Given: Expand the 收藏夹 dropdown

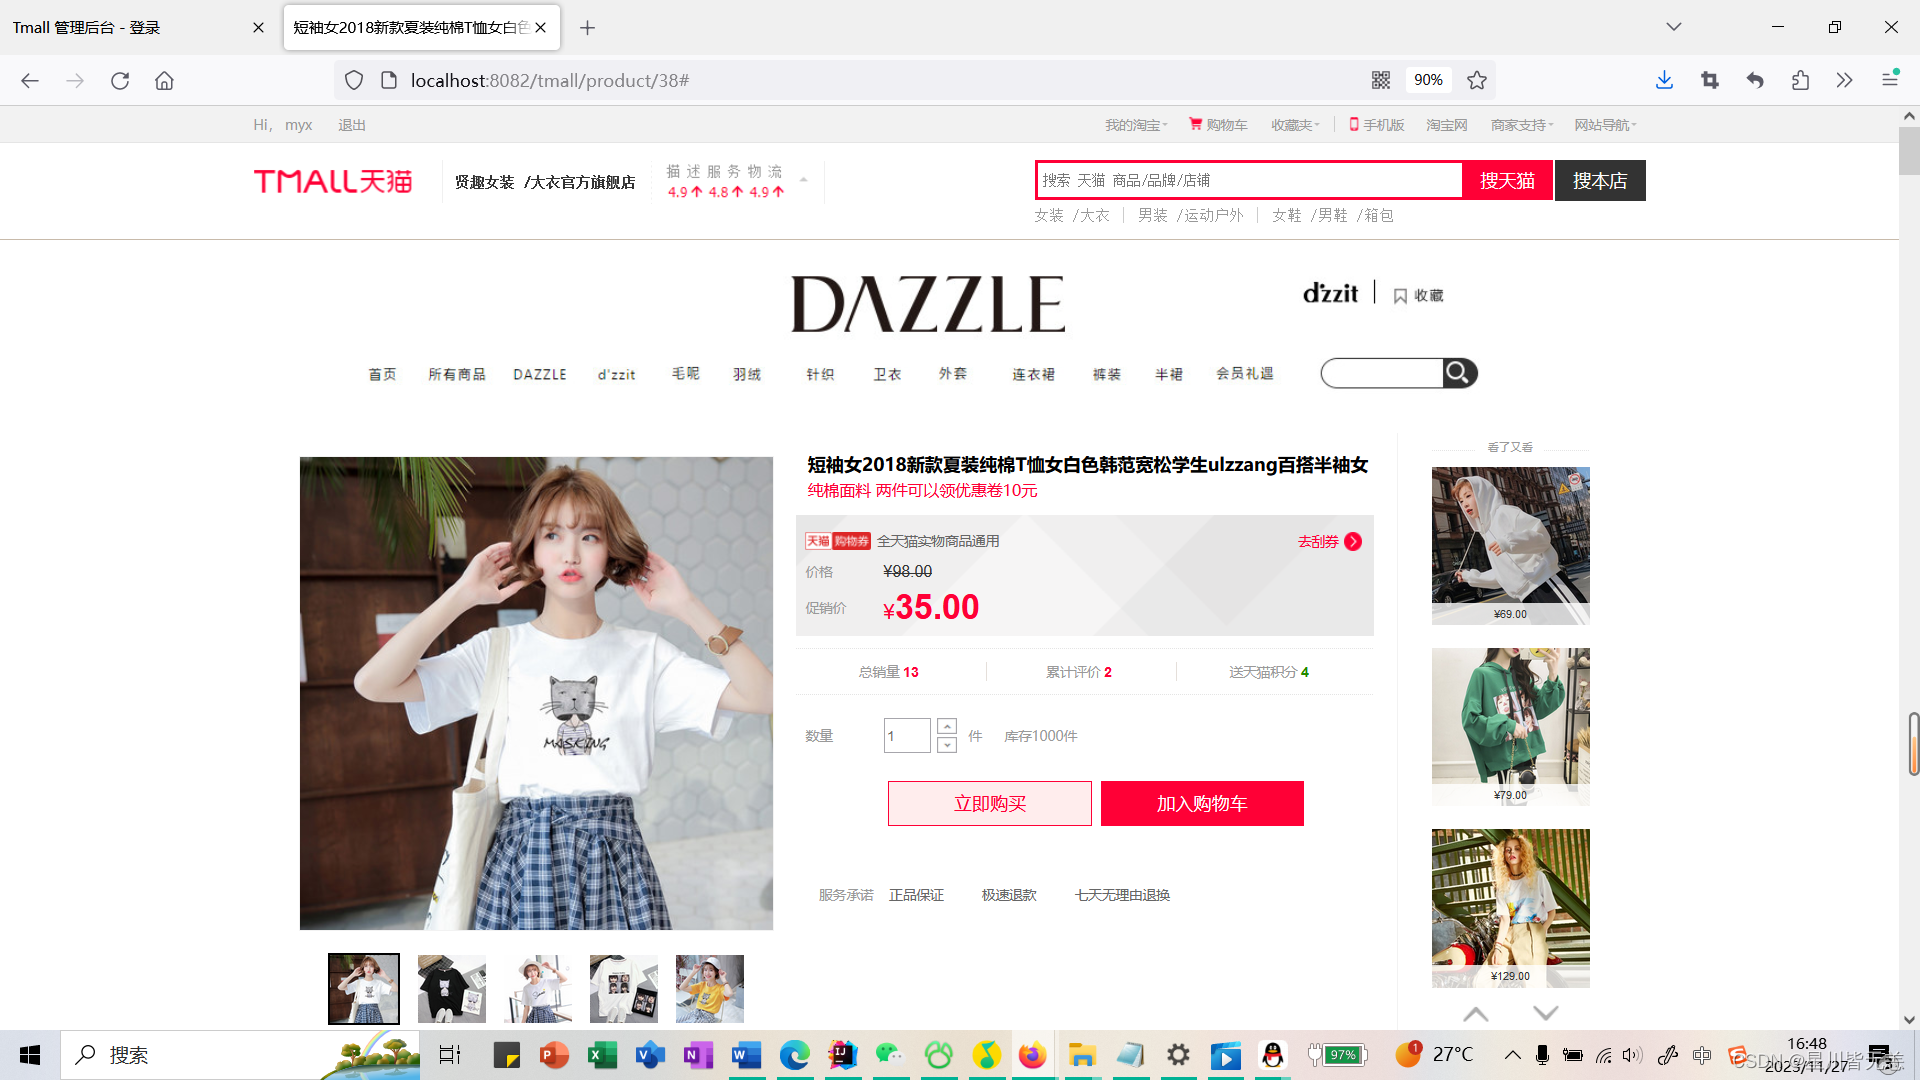Looking at the screenshot, I should tap(1295, 125).
